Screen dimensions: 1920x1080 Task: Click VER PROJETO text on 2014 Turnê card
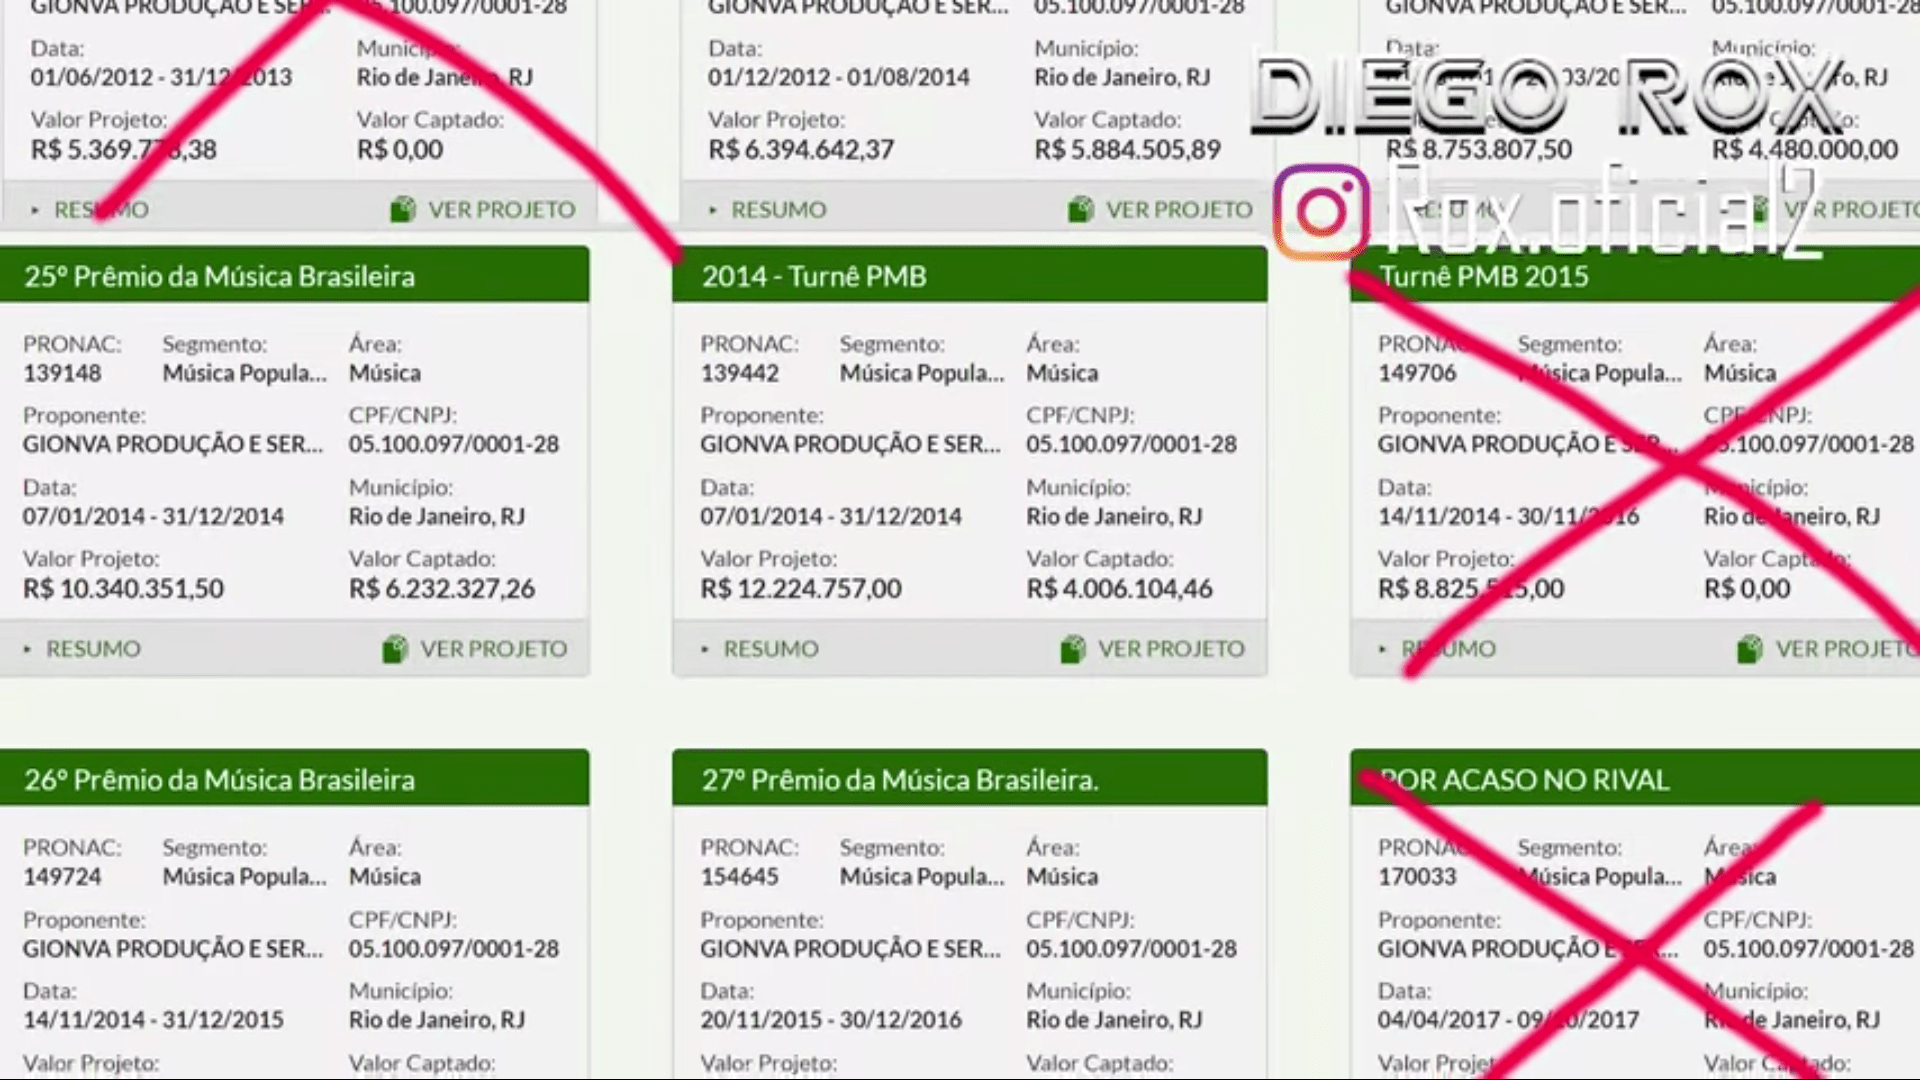click(1172, 649)
